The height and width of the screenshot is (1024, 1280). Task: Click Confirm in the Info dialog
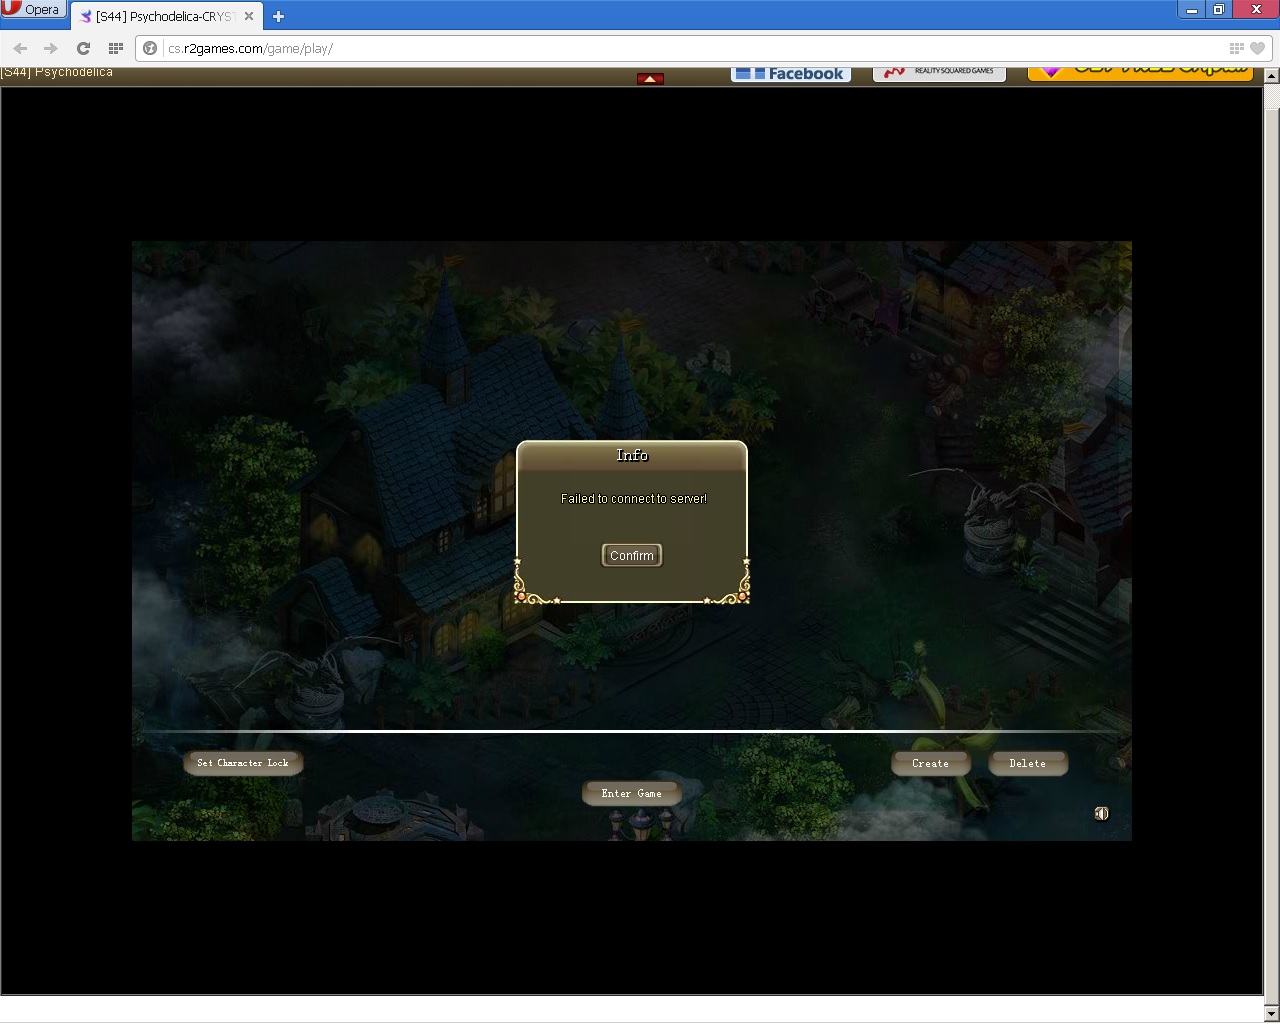click(x=631, y=555)
